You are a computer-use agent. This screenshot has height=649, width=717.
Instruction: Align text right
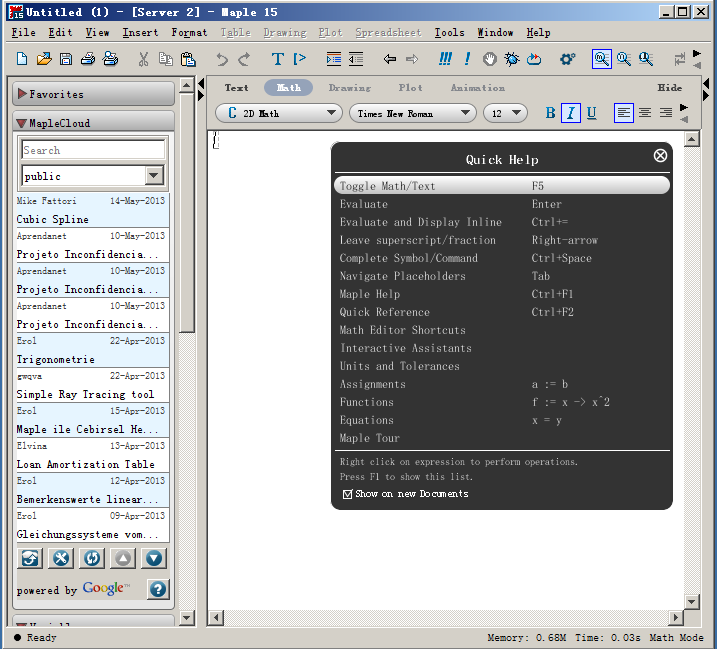(x=665, y=113)
